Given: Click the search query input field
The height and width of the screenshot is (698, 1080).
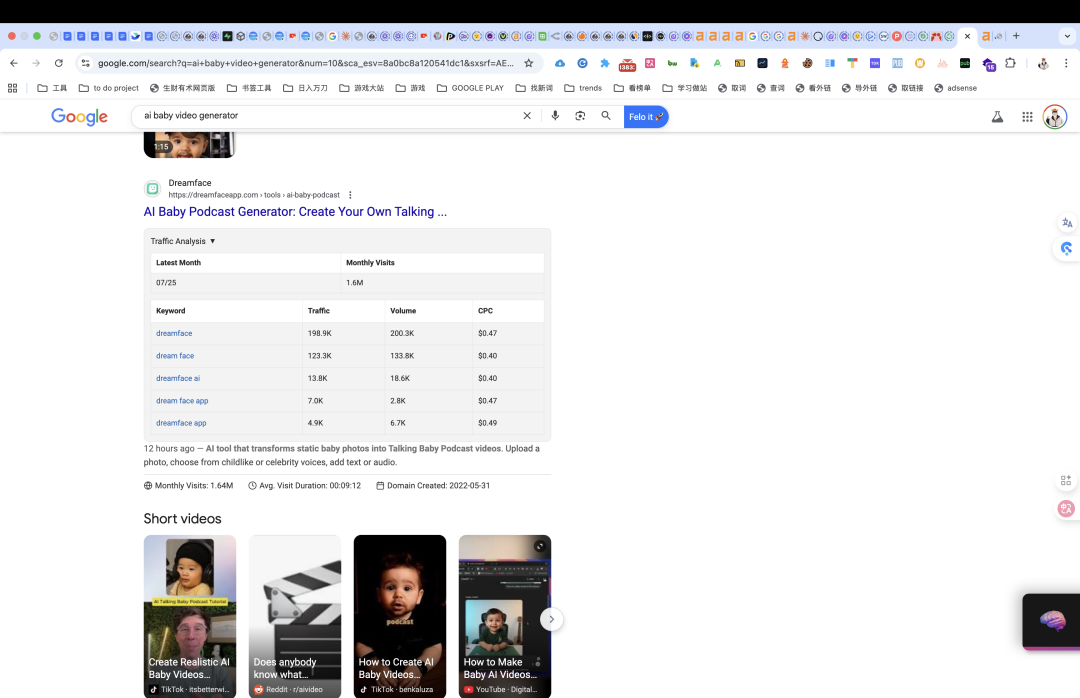Looking at the screenshot, I should pos(327,116).
